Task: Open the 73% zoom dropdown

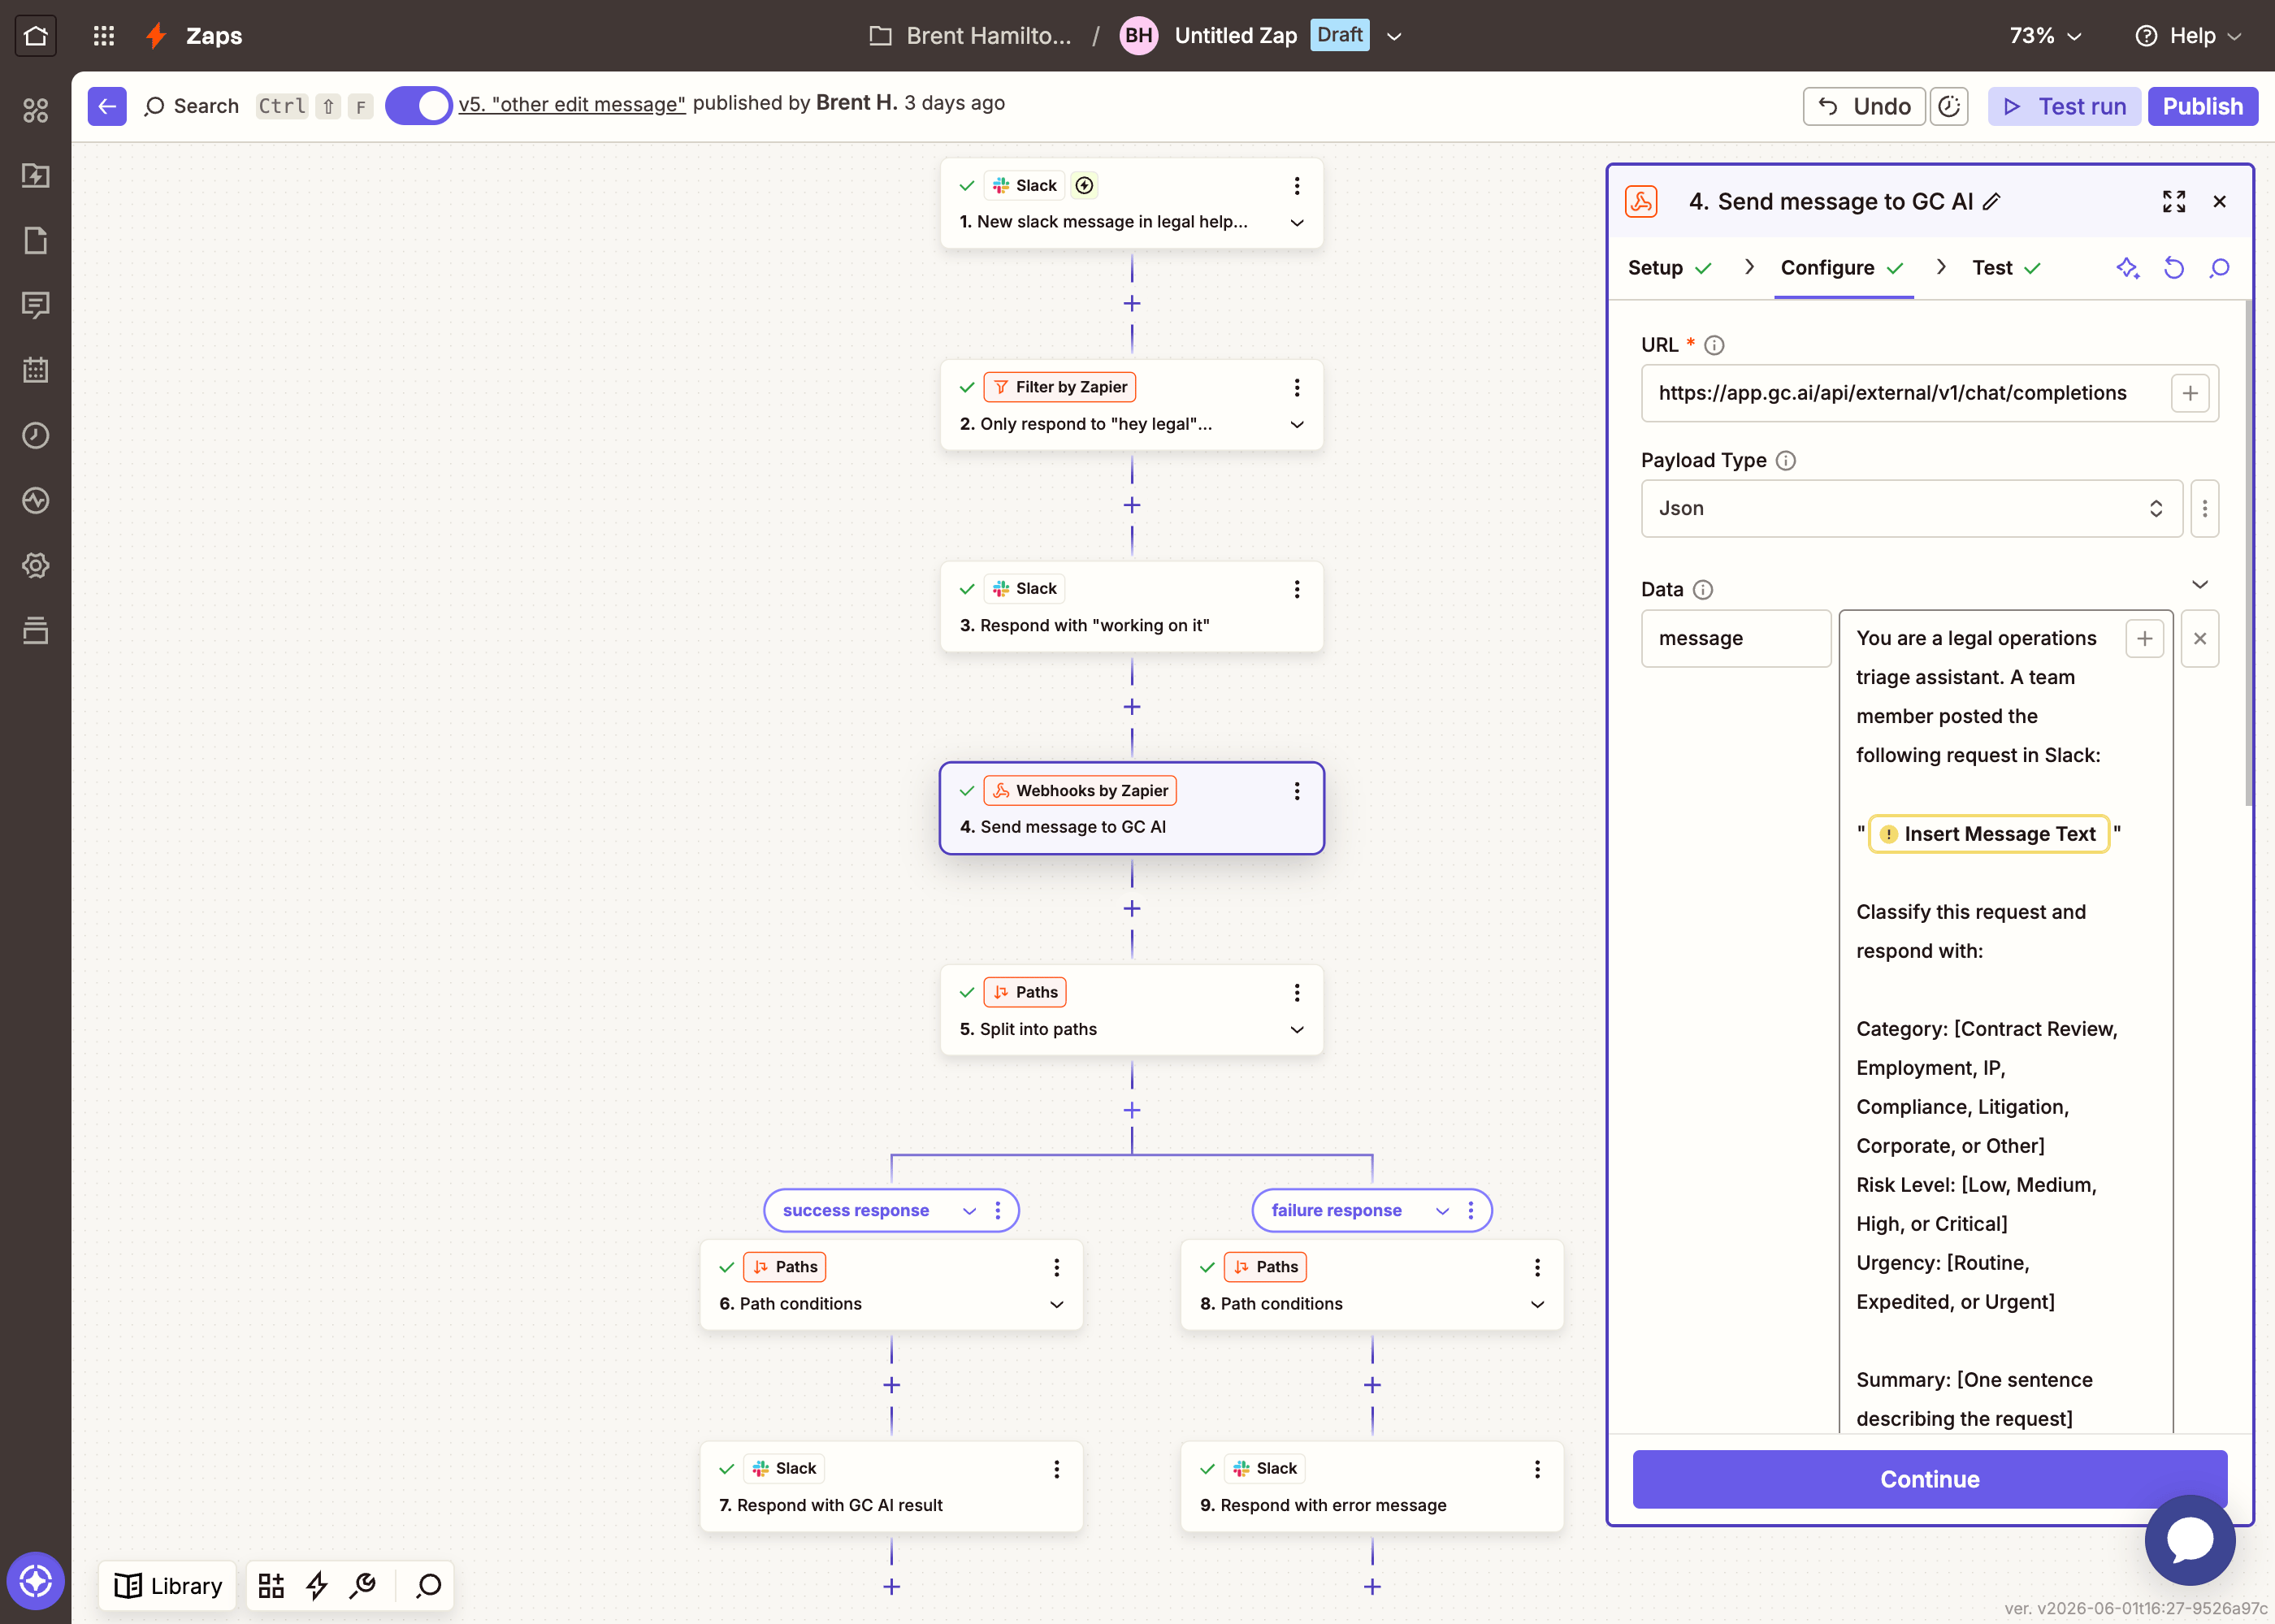Action: click(x=2046, y=36)
